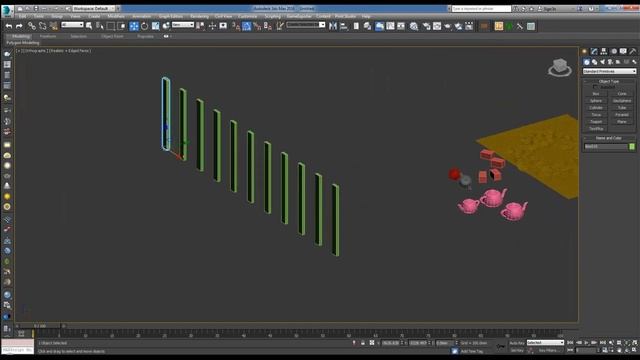Select the Select and Link tool
This screenshot has height=360, width=640.
coord(31,26)
